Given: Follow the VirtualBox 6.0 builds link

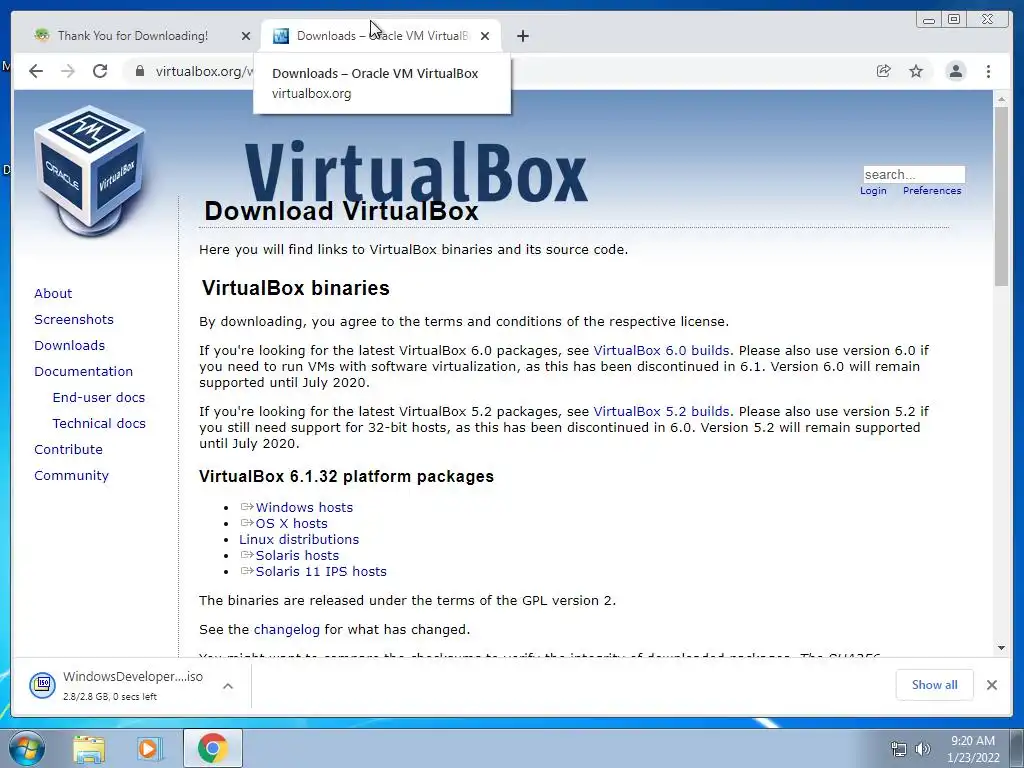Looking at the screenshot, I should (x=661, y=351).
